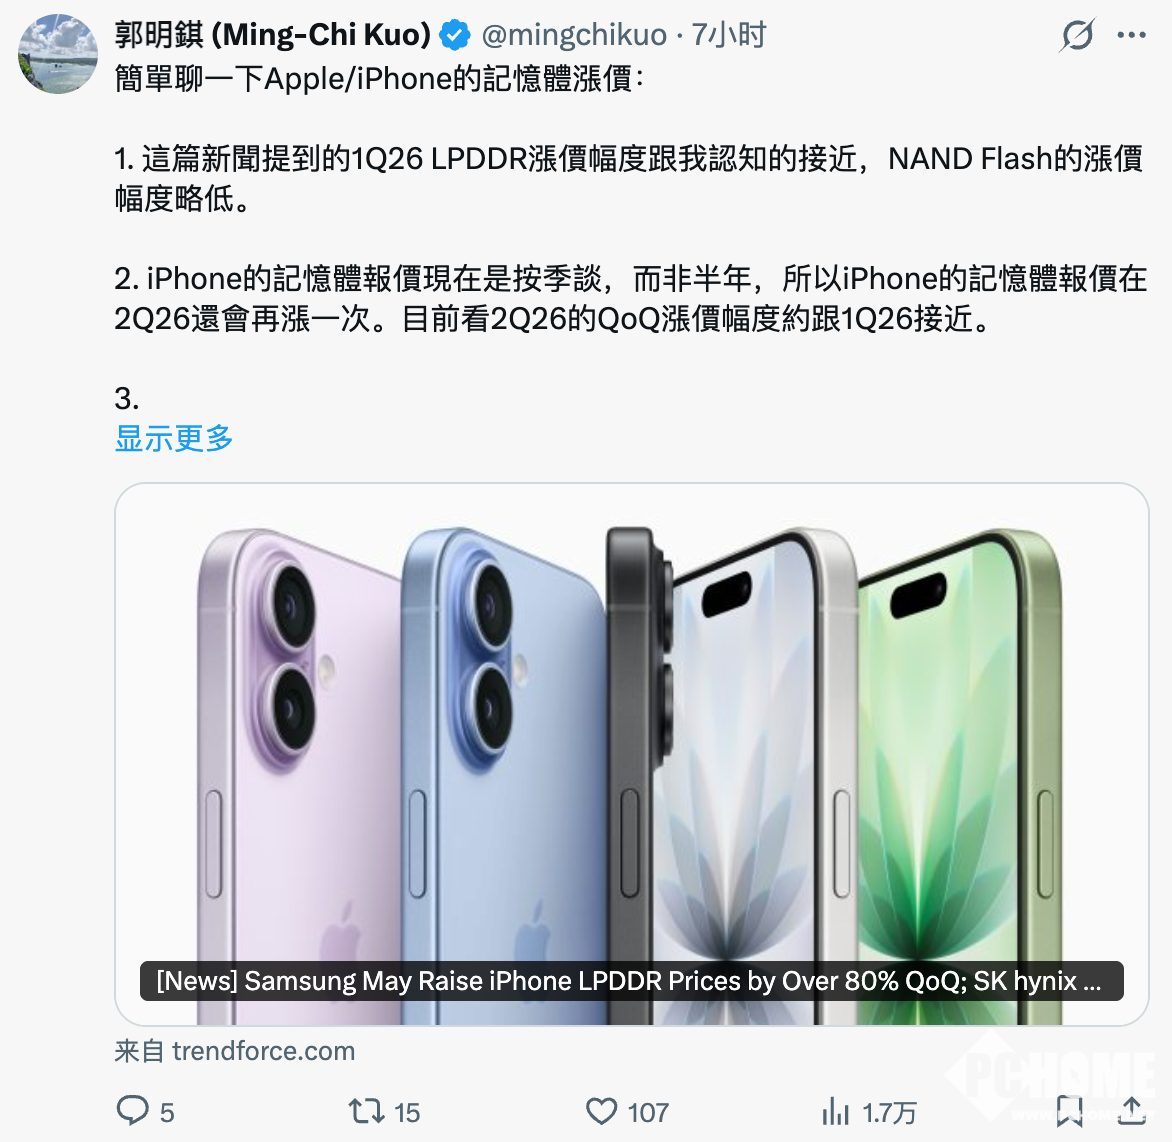
Task: Like the post with heart icon
Action: (x=601, y=1111)
